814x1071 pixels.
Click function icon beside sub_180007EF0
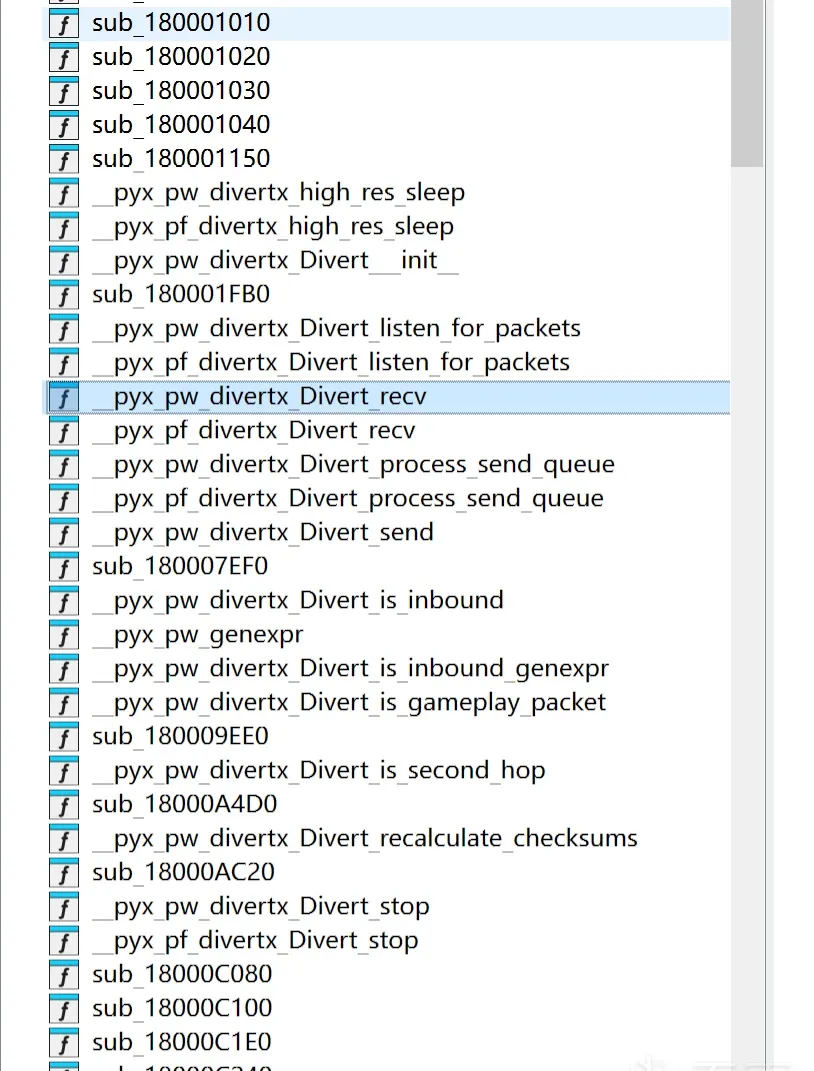(64, 568)
